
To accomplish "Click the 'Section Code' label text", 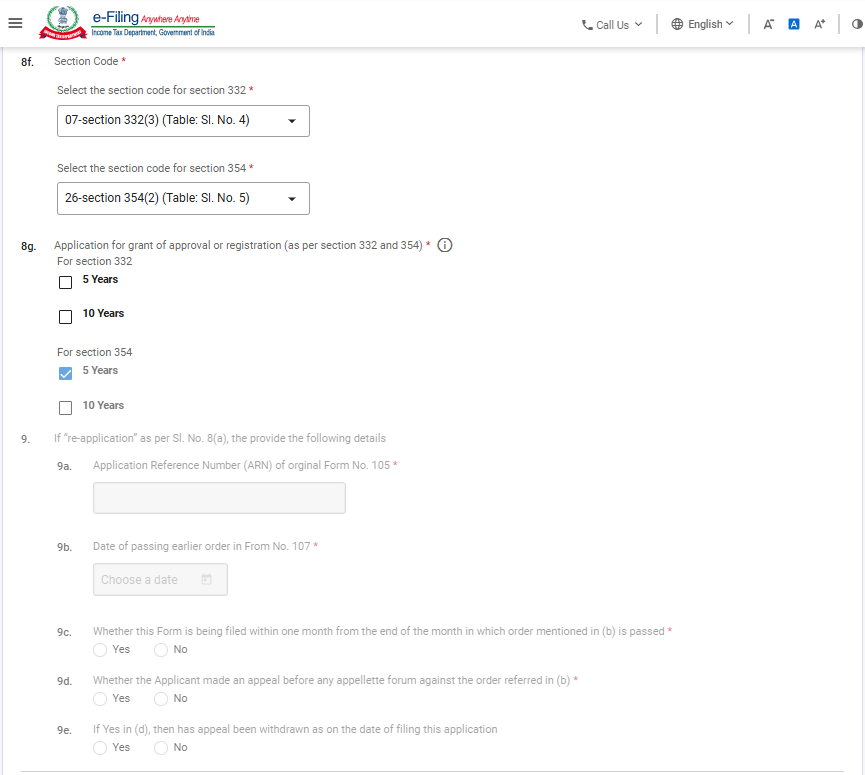I will point(86,61).
